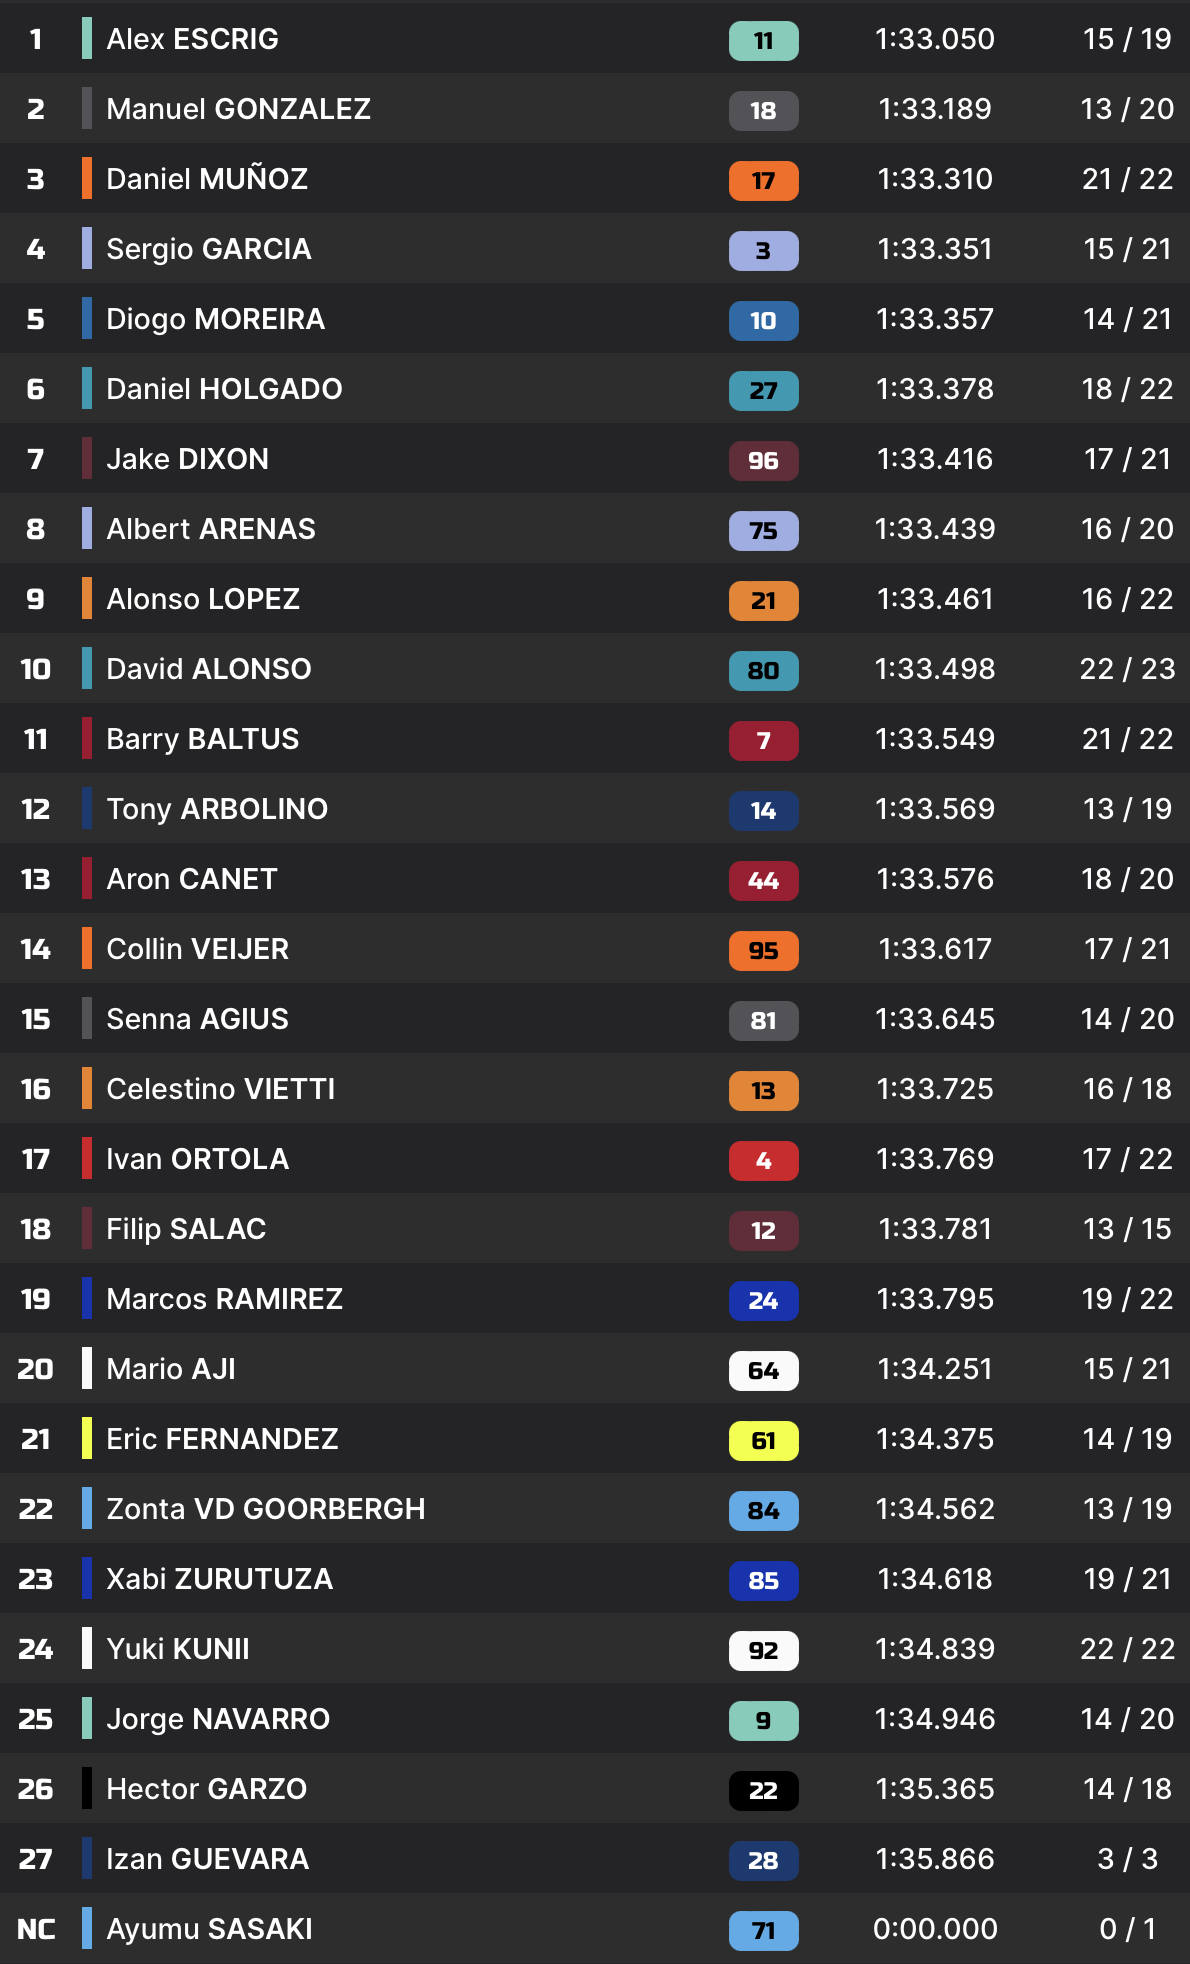Click Diogo MOREIRA's blue 10 badge

click(763, 321)
